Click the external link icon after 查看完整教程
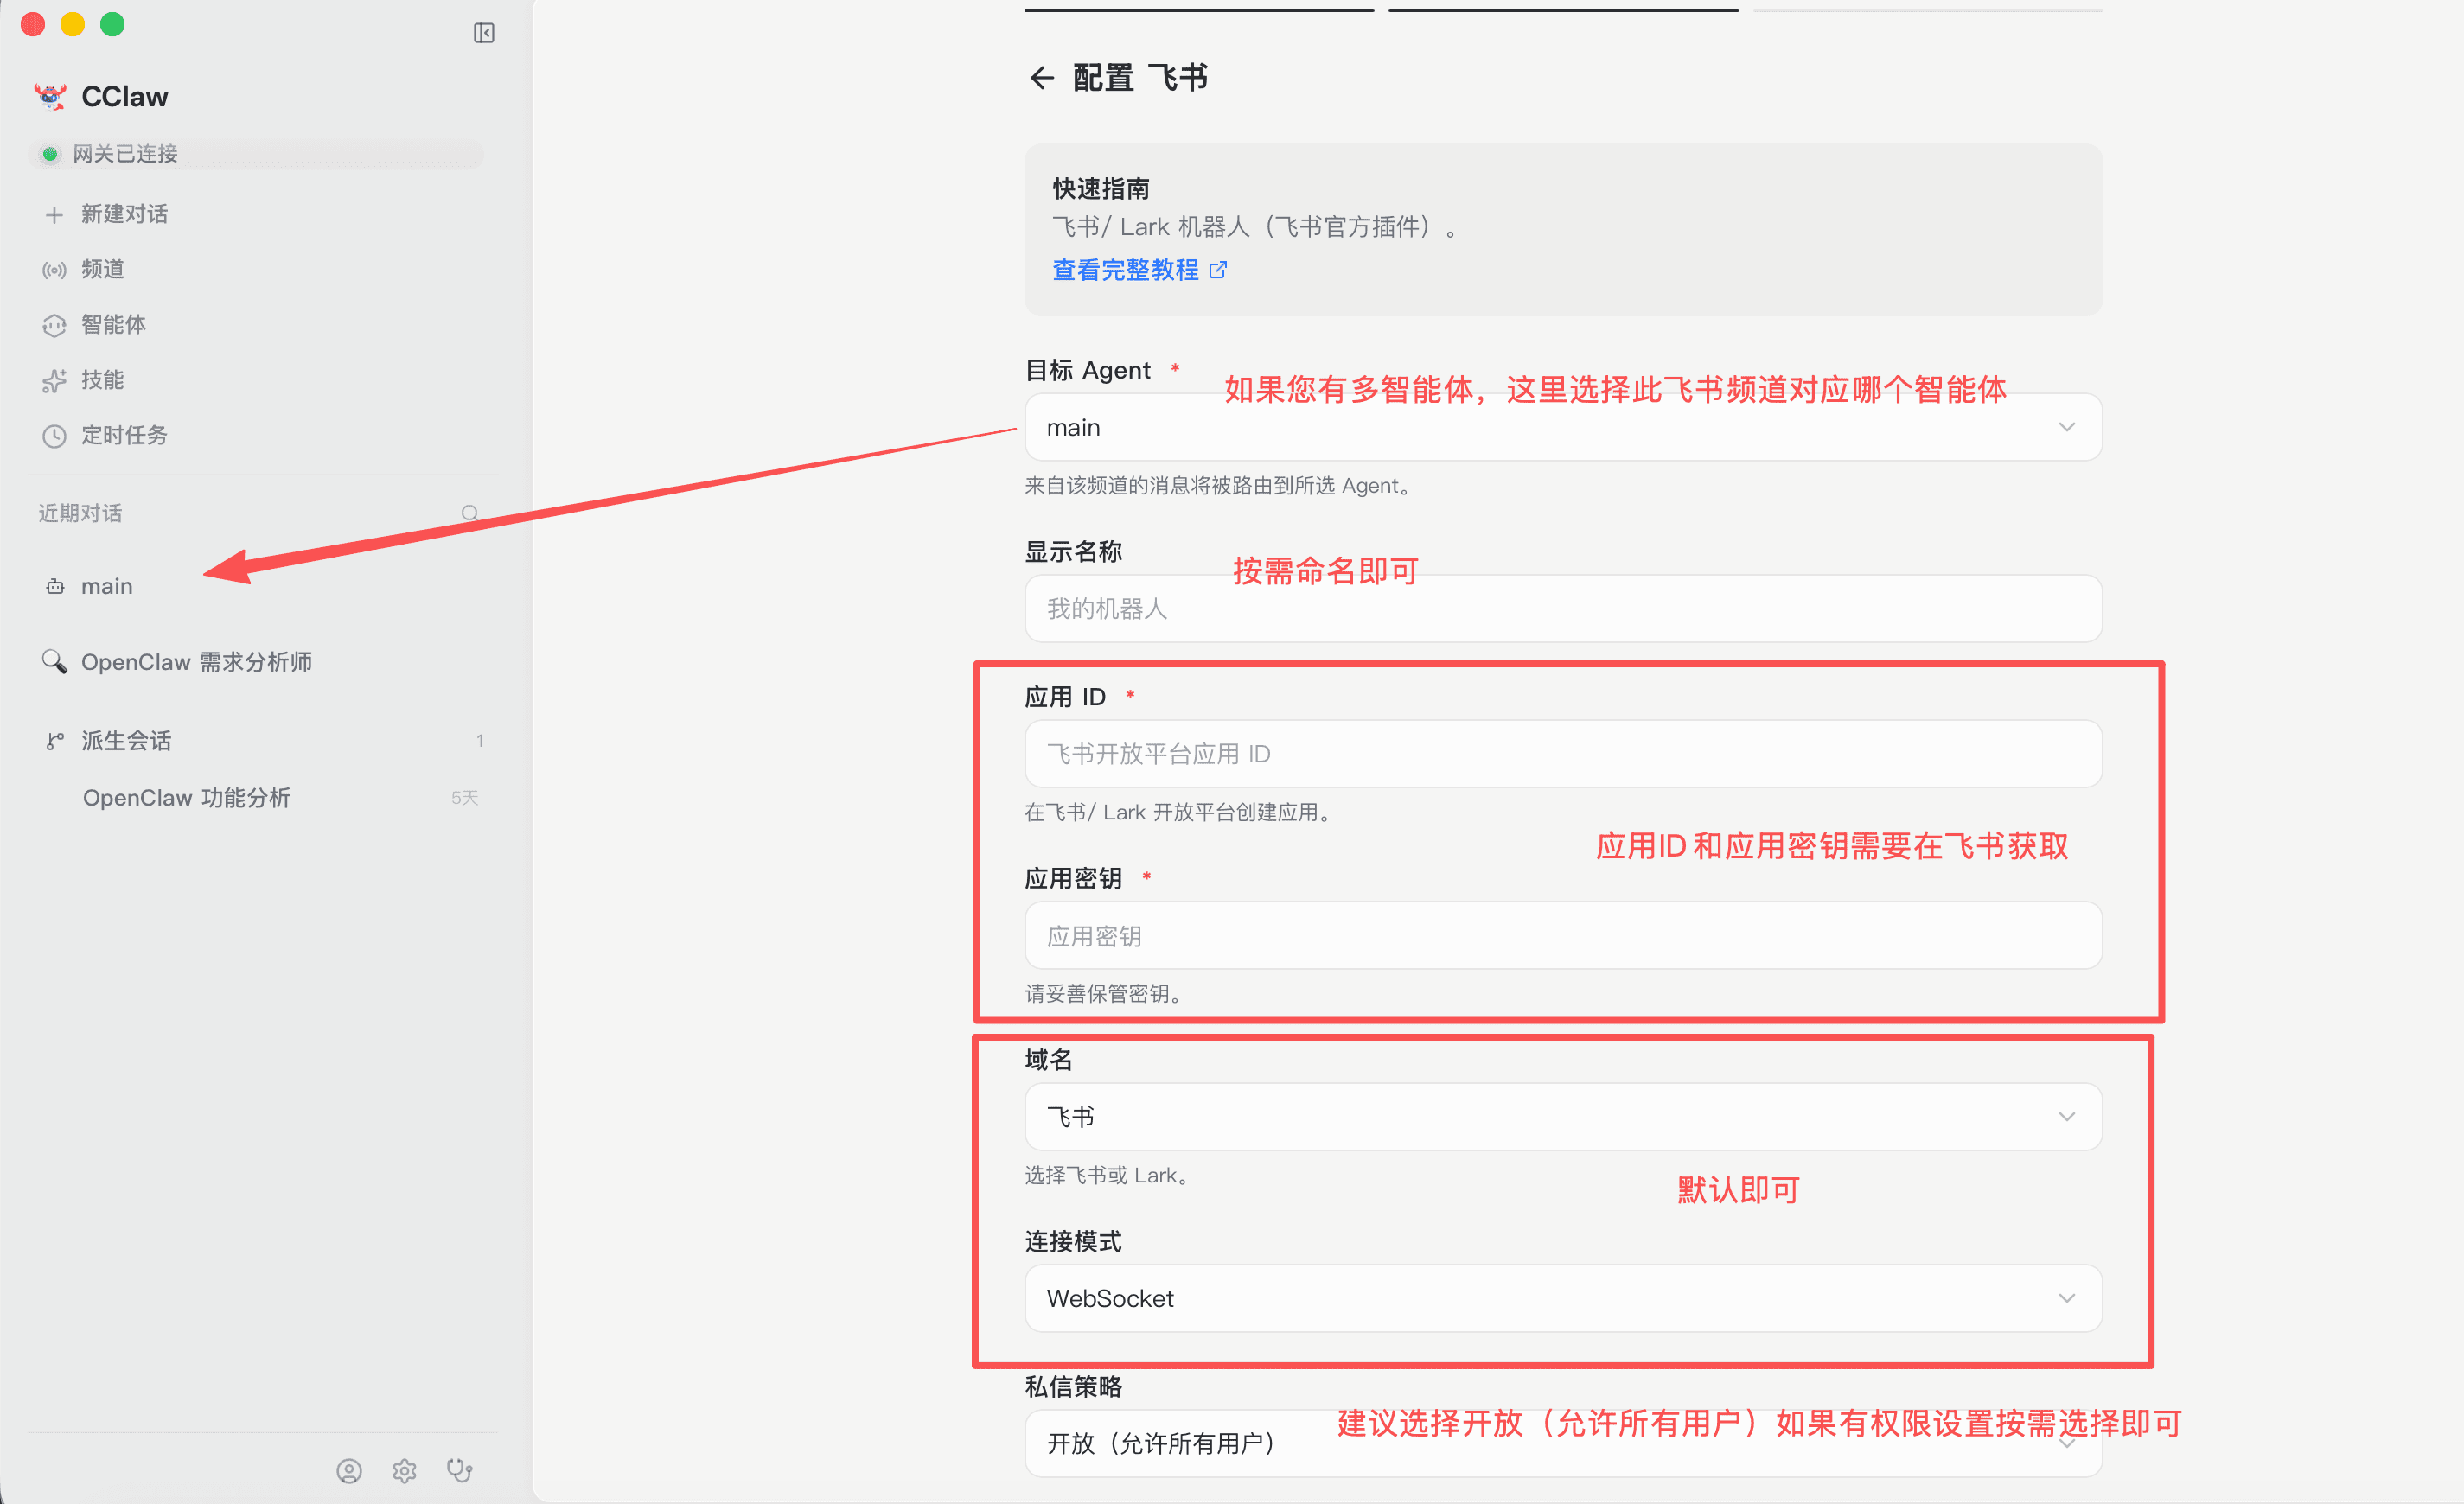This screenshot has width=2464, height=1504. tap(1217, 270)
